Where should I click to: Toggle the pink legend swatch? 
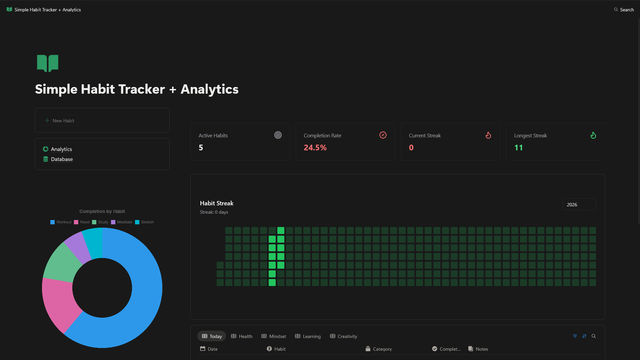click(x=76, y=222)
